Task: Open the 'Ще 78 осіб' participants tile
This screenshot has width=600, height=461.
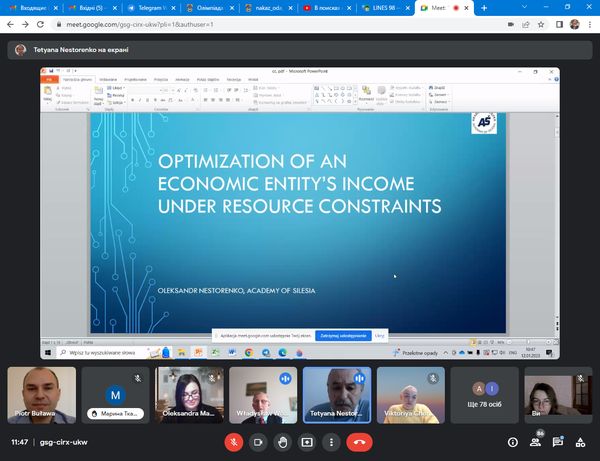Action: tap(484, 394)
